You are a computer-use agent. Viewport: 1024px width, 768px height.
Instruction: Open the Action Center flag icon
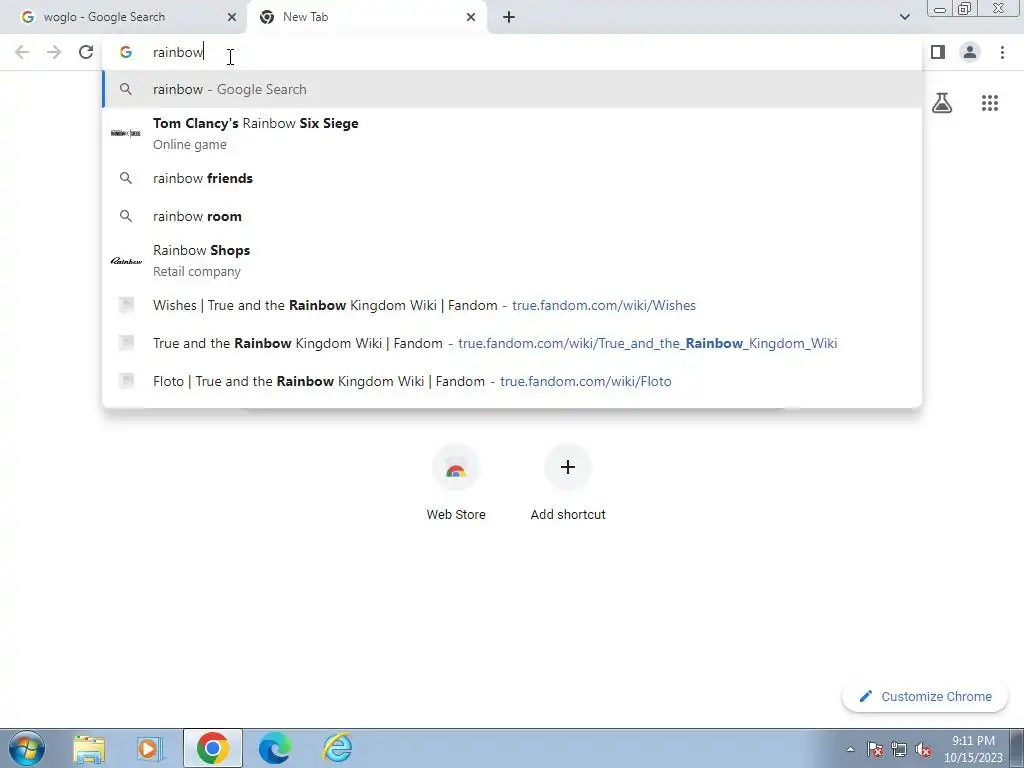[875, 749]
